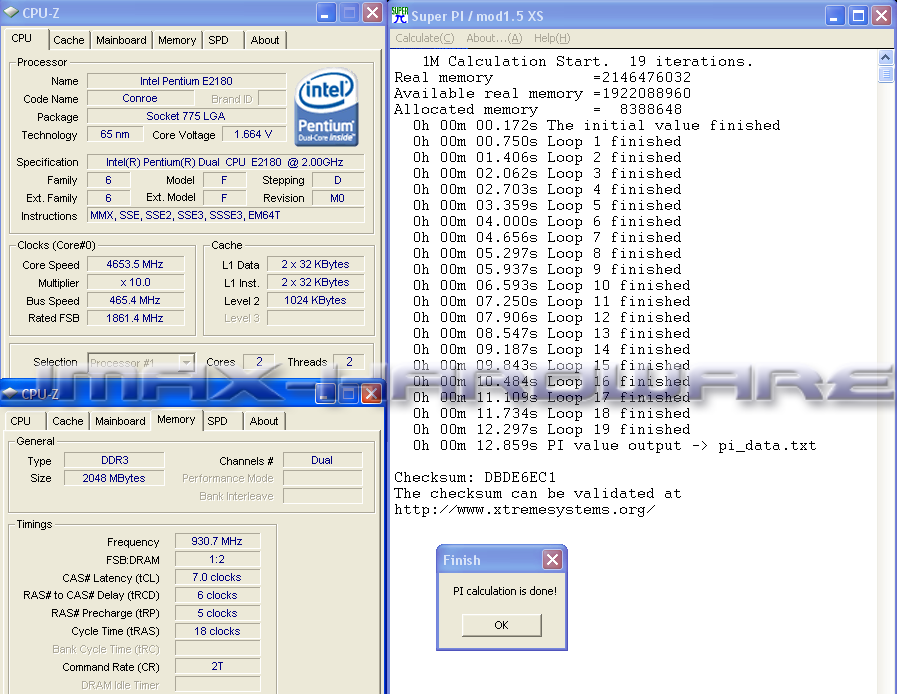Click the tRCD value 6 clocks
The width and height of the screenshot is (897, 694).
pyautogui.click(x=217, y=595)
